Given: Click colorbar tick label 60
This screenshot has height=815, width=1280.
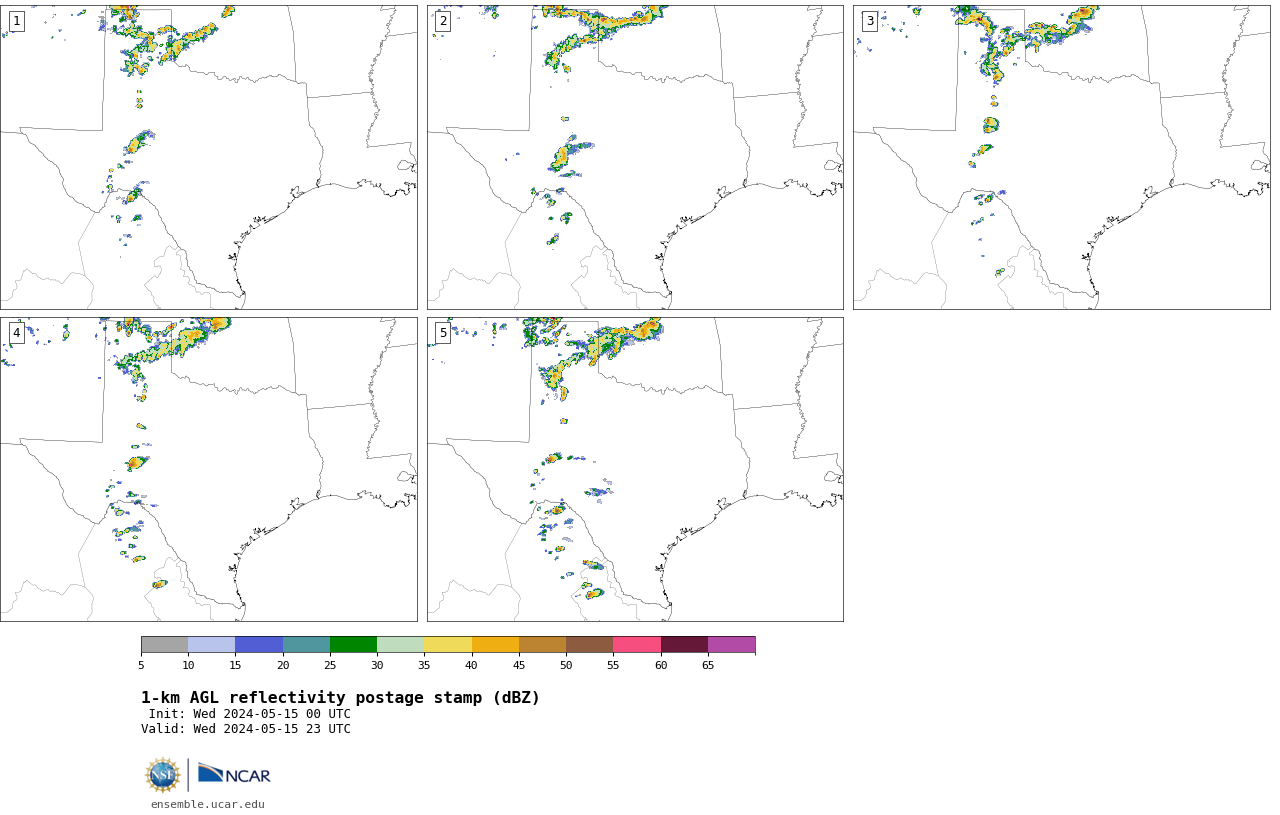Looking at the screenshot, I should click(661, 665).
